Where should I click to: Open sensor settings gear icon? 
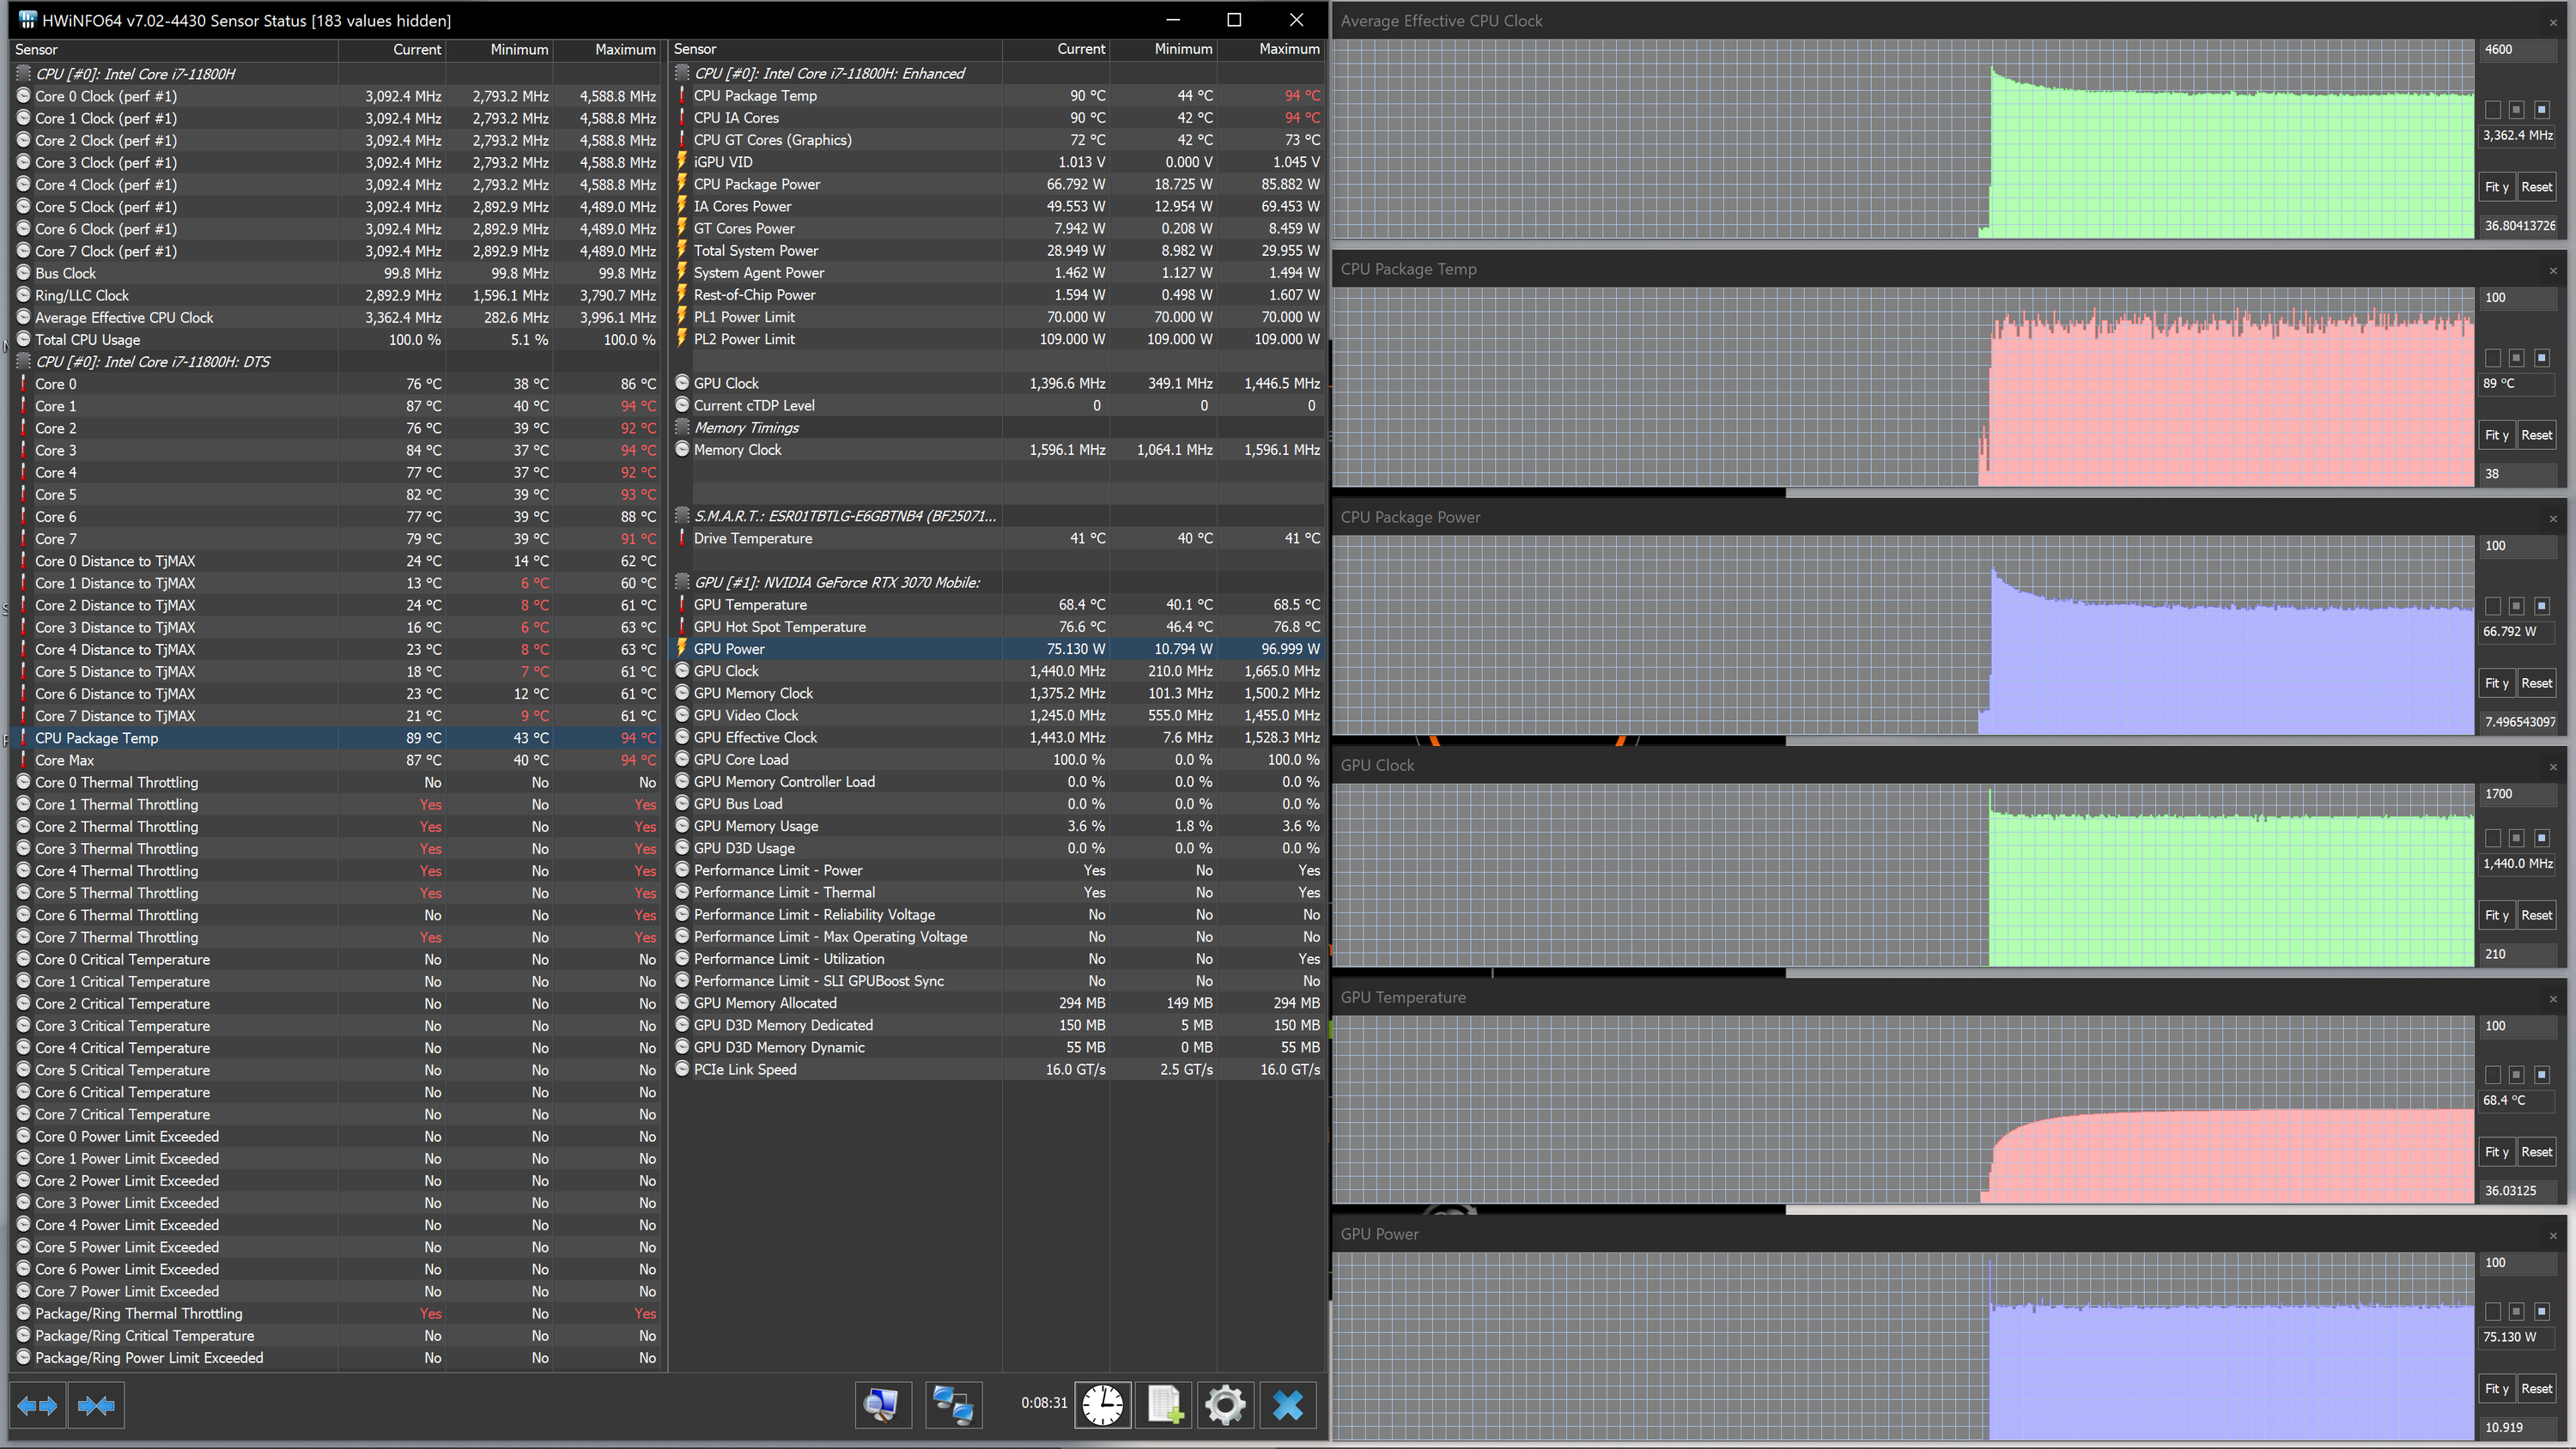tap(1225, 1405)
